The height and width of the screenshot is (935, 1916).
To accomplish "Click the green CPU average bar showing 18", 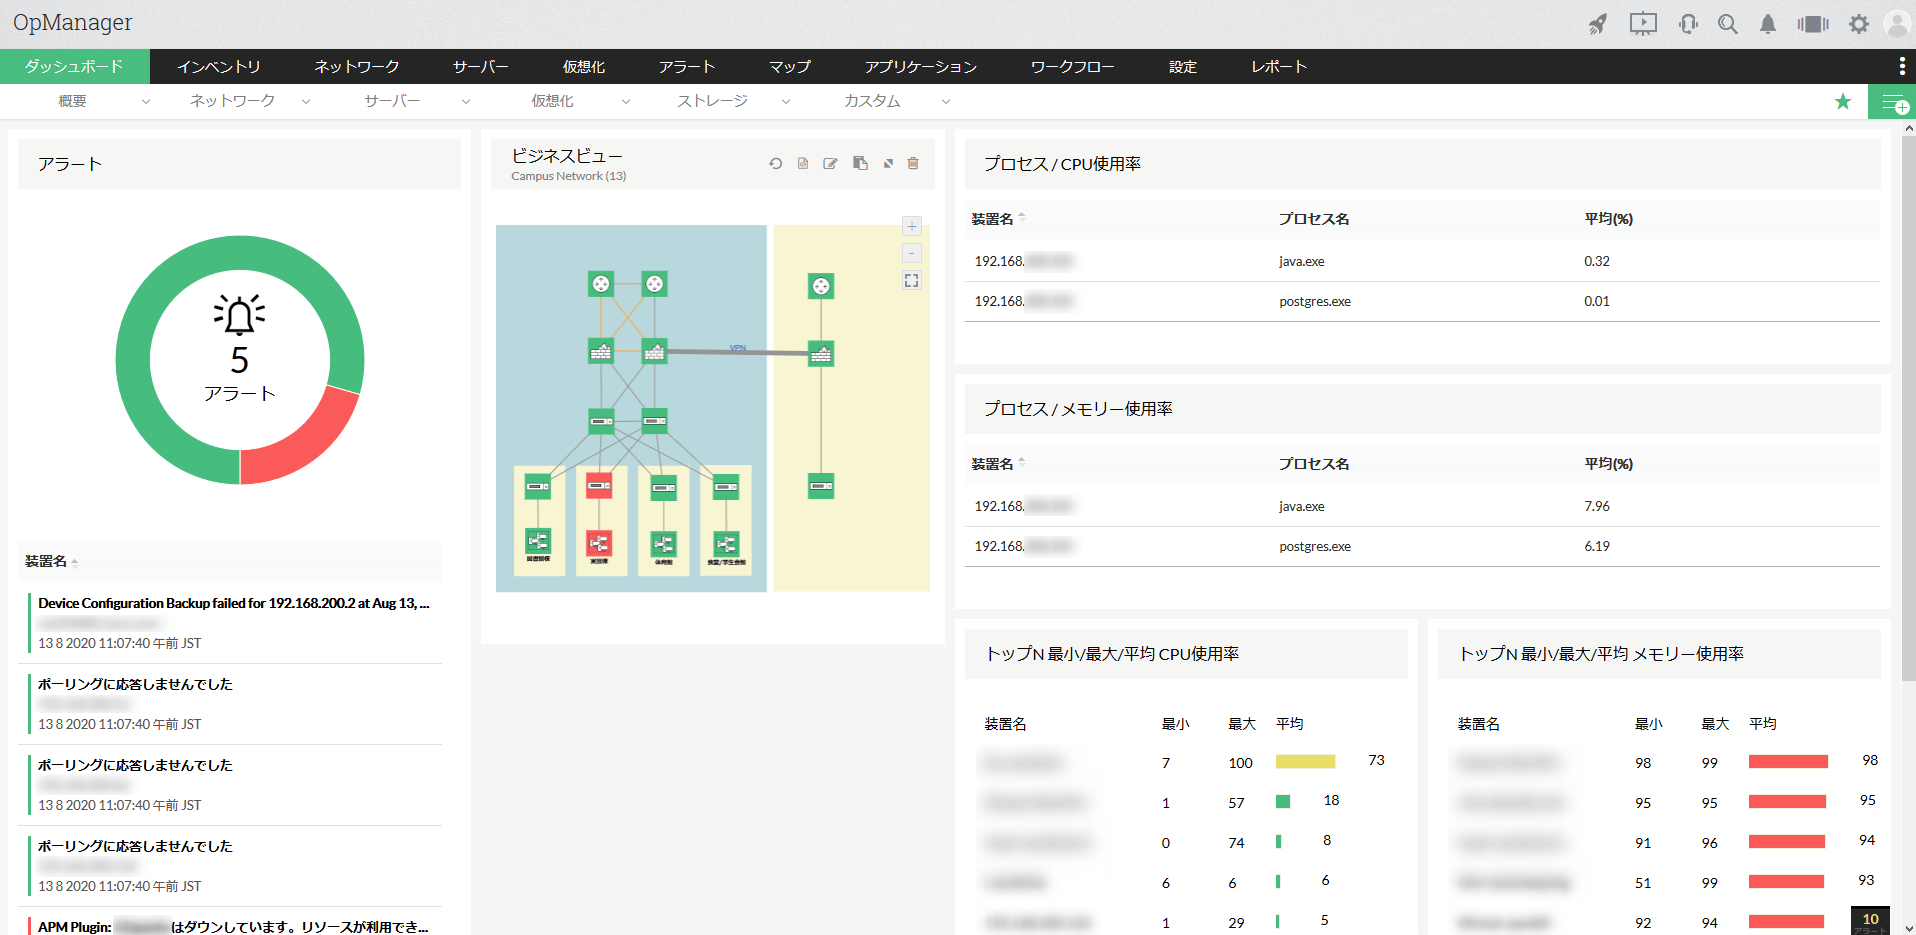I will pos(1283,801).
